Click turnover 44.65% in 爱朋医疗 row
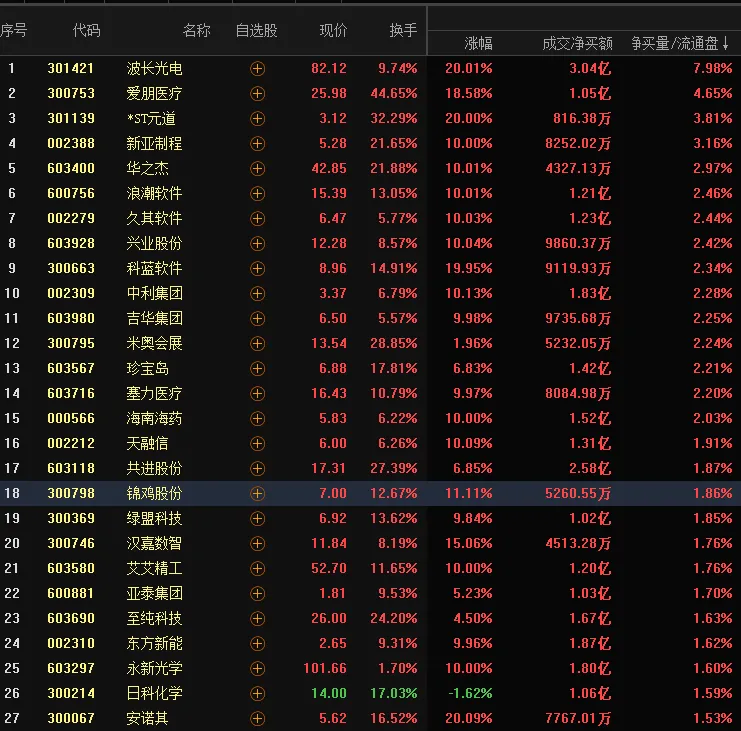741x731 pixels. coord(394,94)
